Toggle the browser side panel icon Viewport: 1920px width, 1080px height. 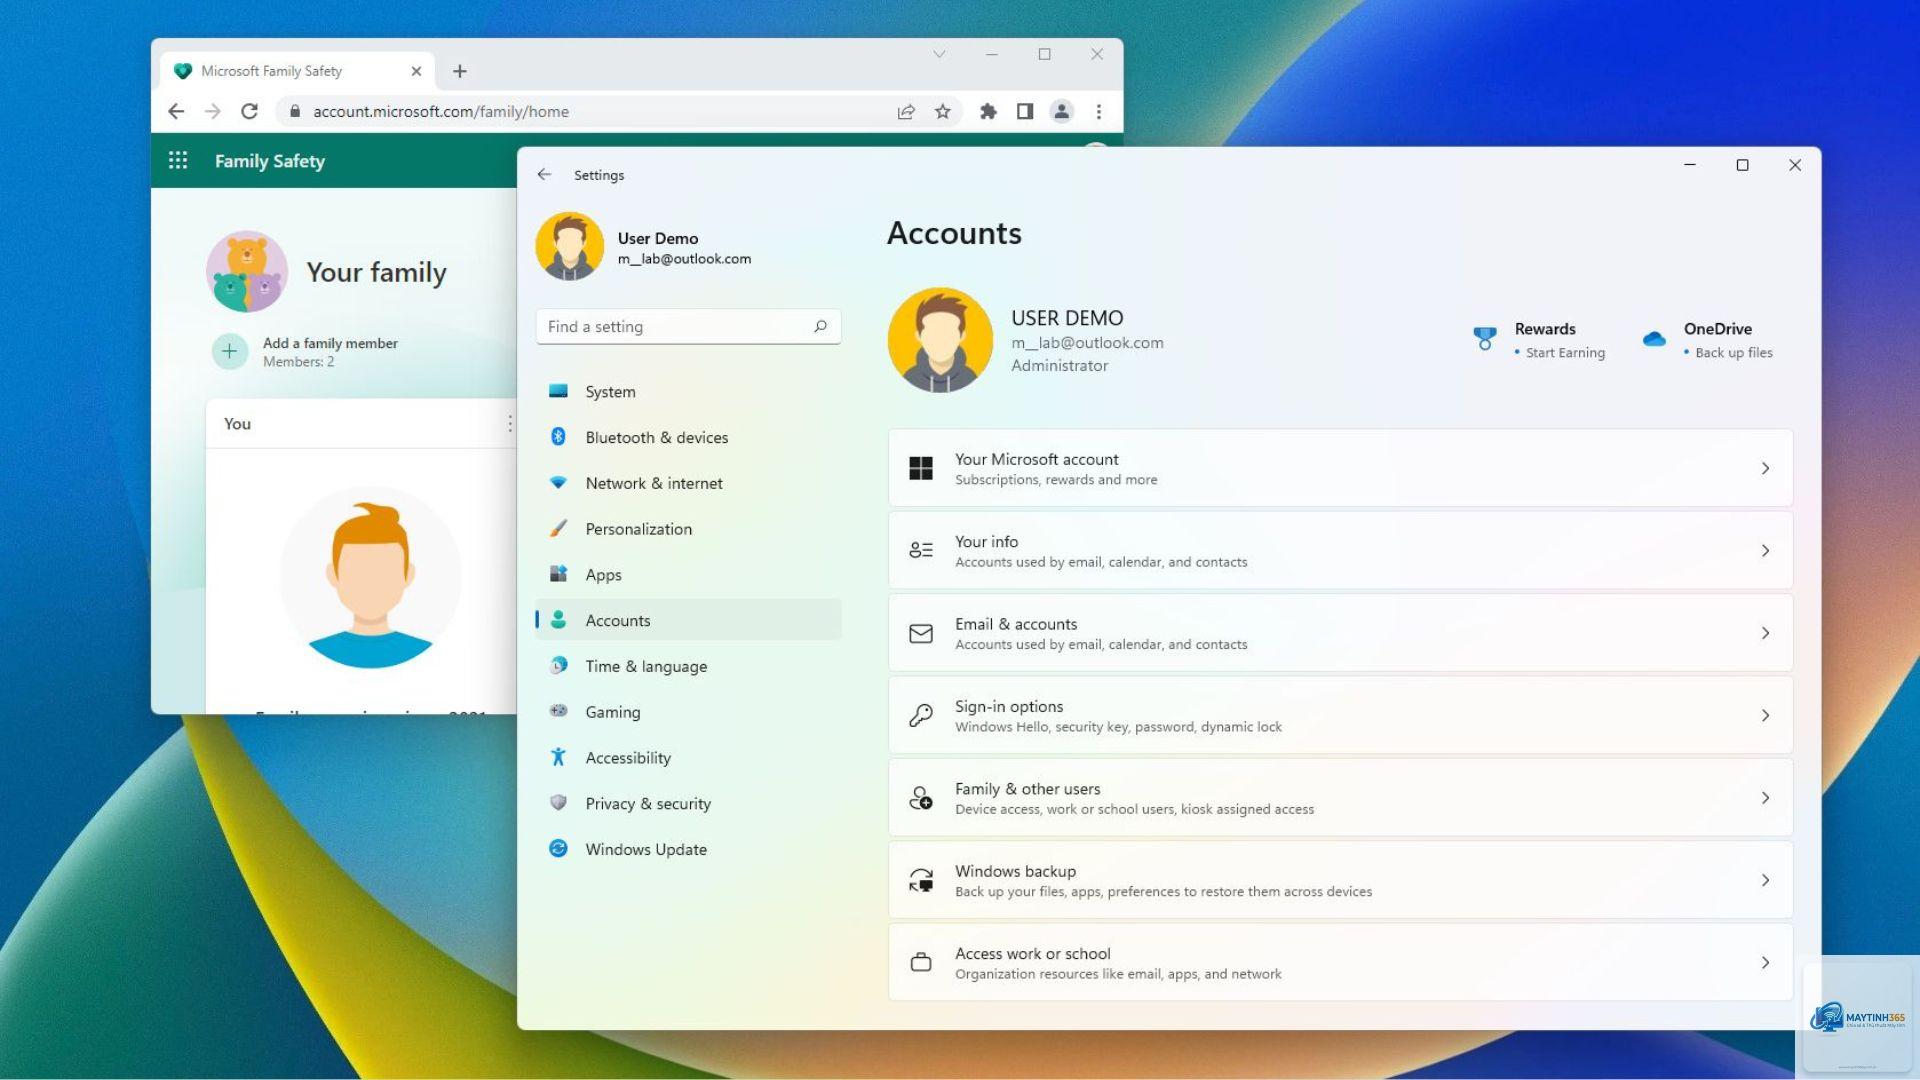point(1025,111)
